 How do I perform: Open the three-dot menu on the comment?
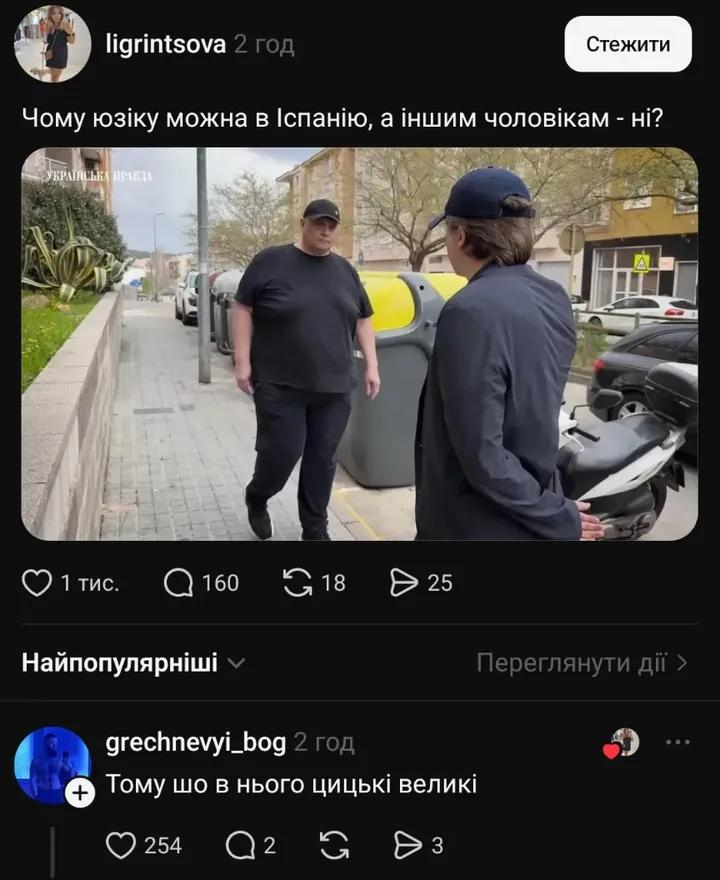(677, 742)
